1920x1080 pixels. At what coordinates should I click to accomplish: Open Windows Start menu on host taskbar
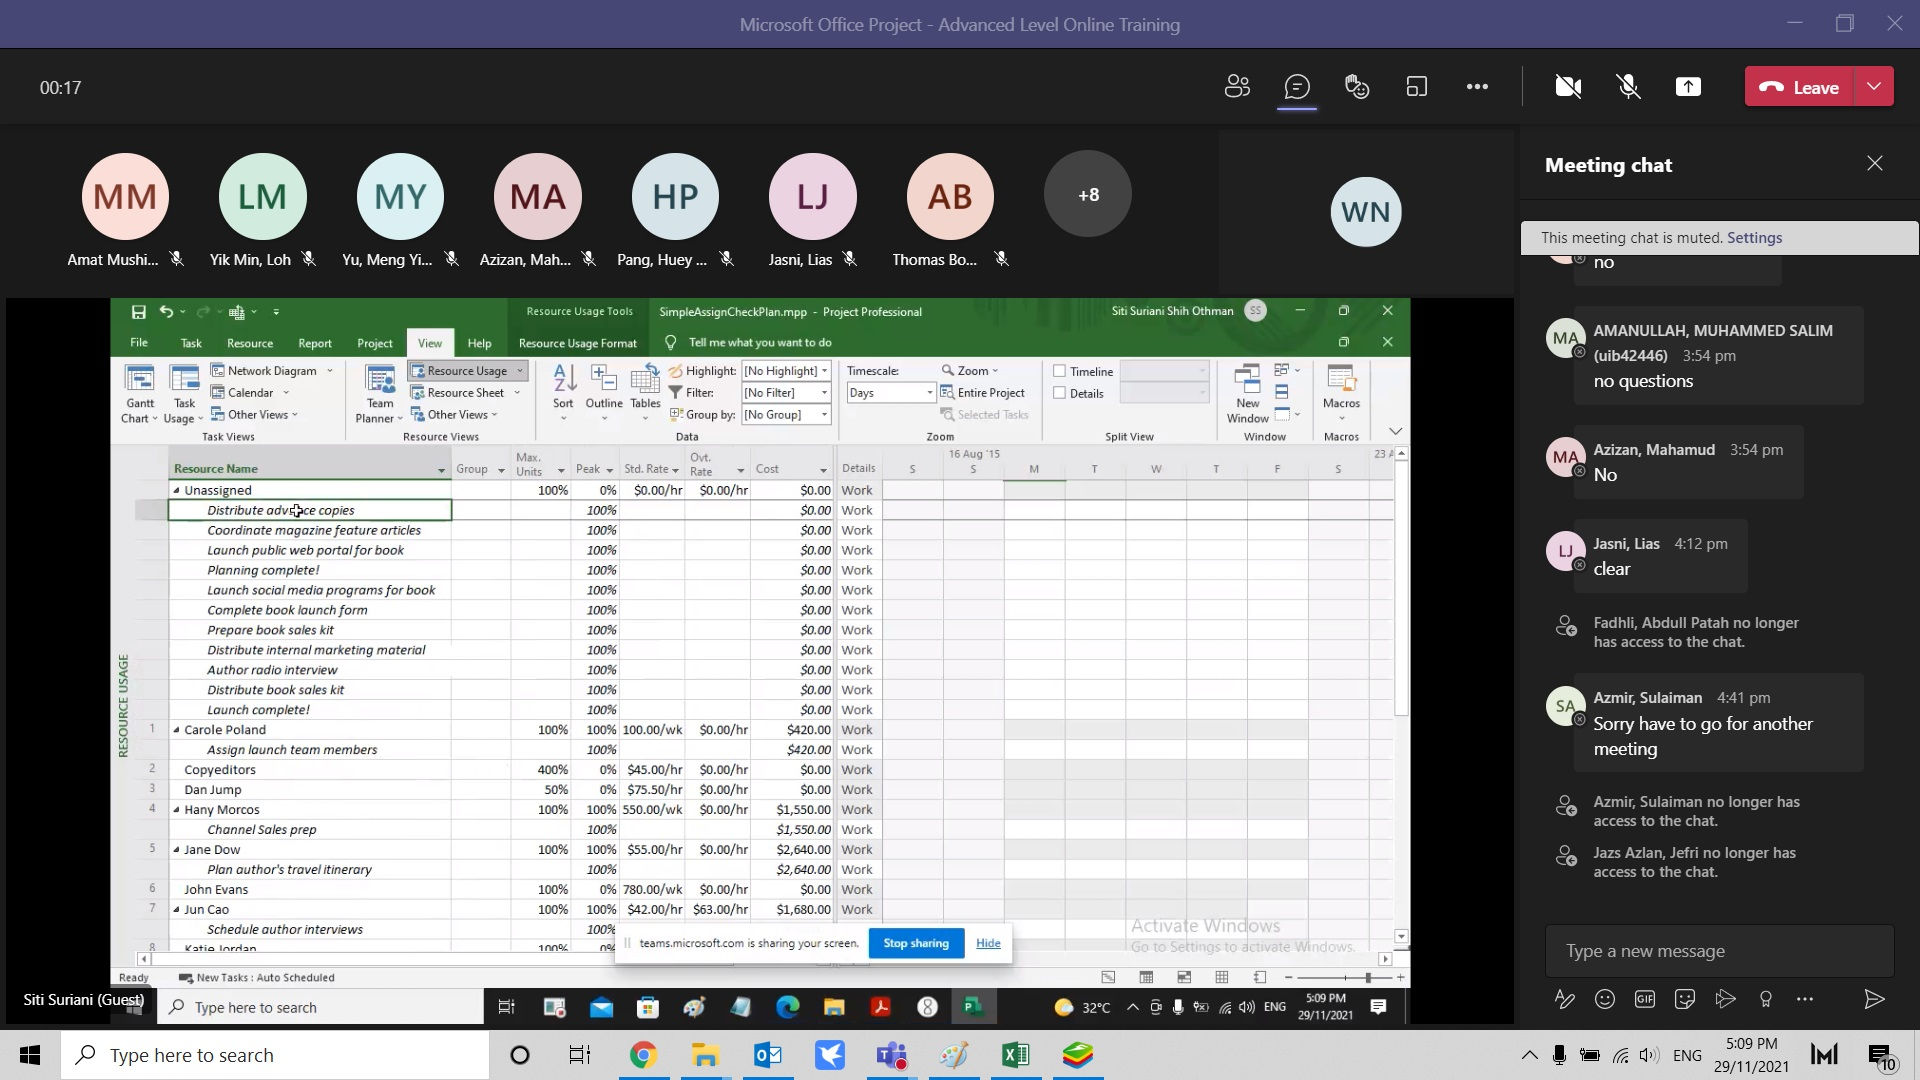coord(30,1055)
